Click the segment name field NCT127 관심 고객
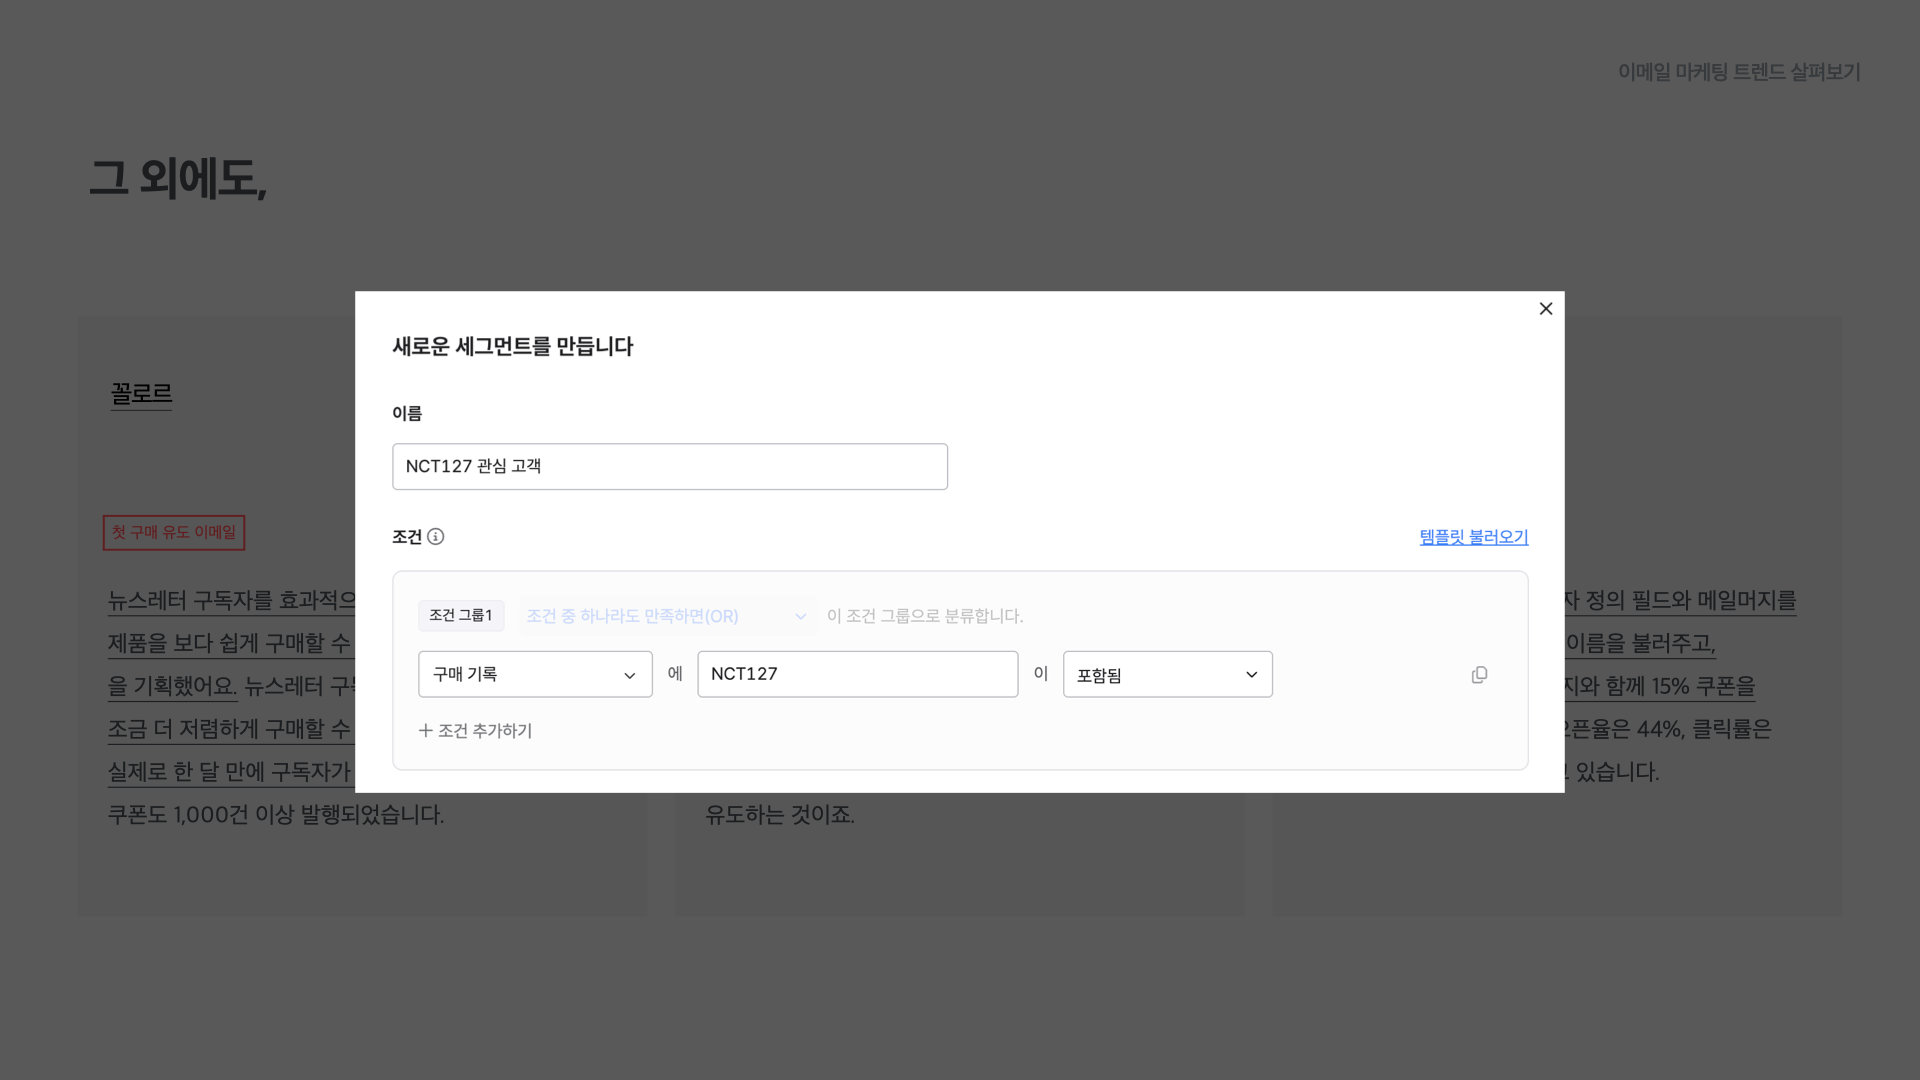Viewport: 1920px width, 1080px height. [x=669, y=467]
